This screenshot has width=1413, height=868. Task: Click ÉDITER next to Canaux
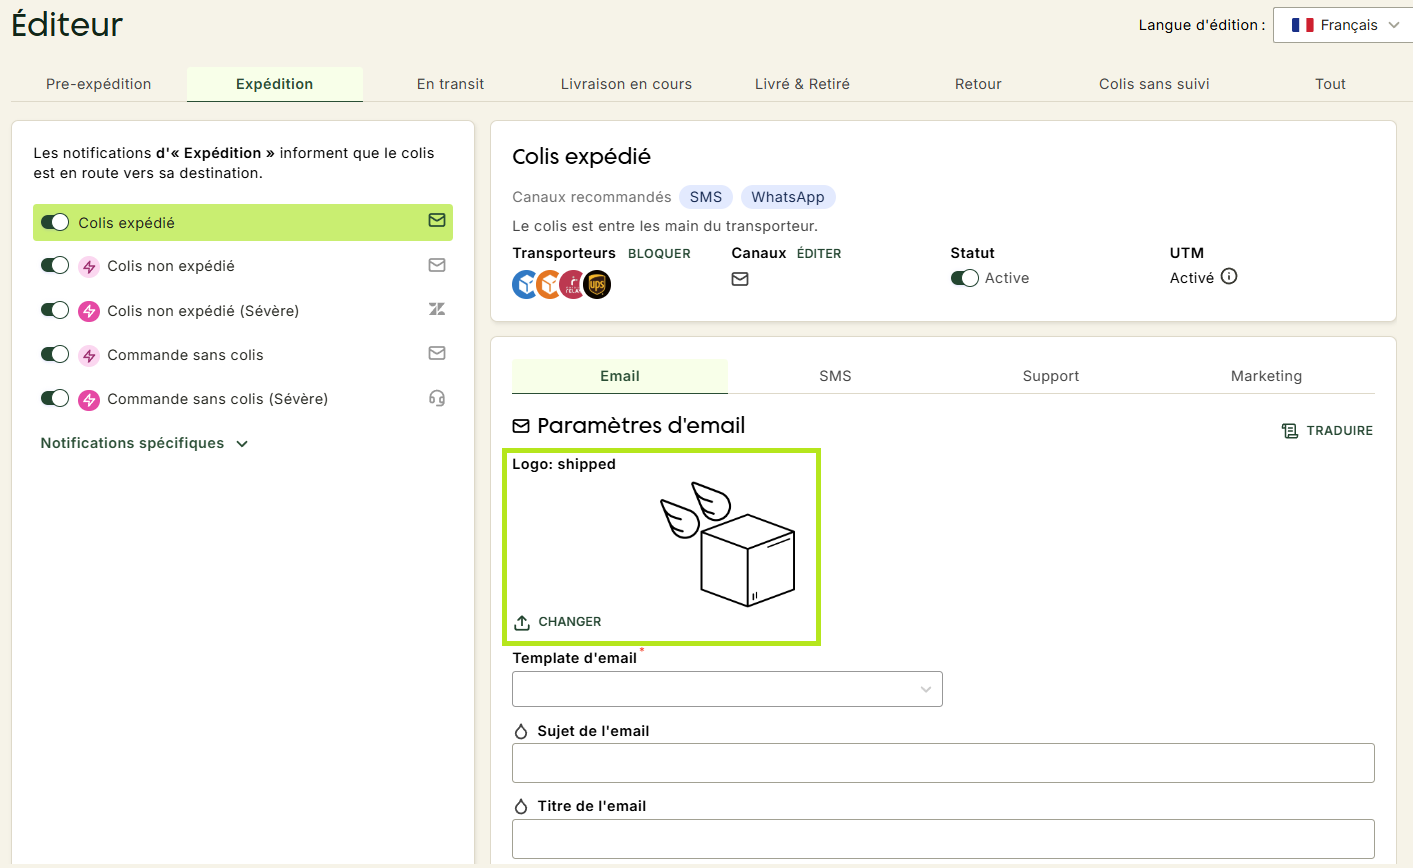coord(819,254)
